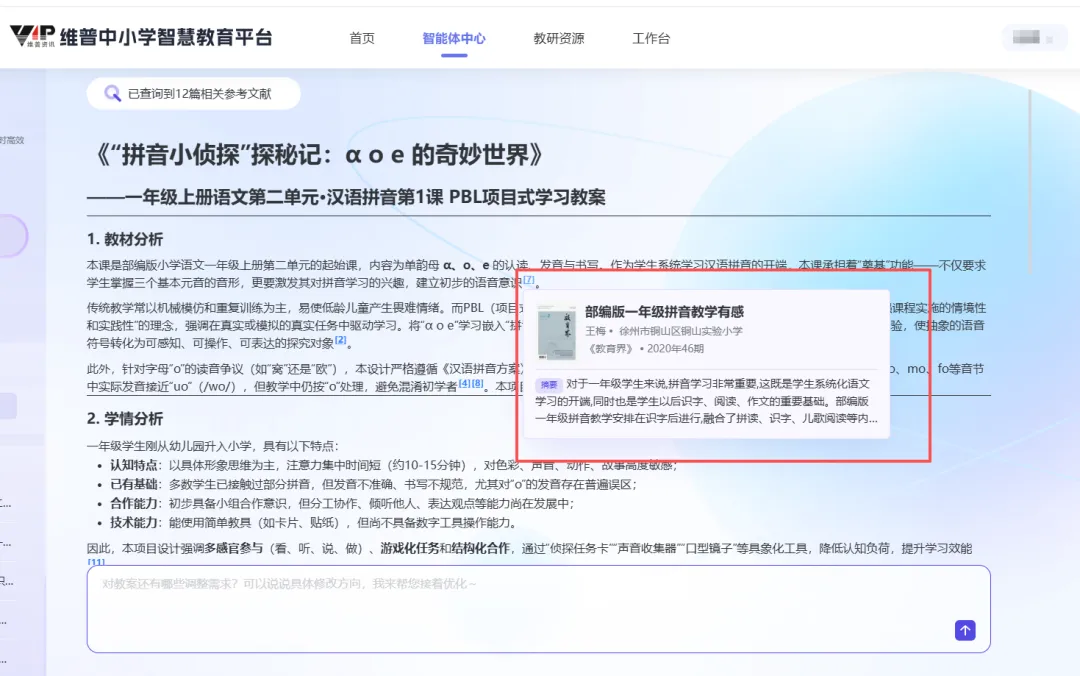Click citation reference [4]
This screenshot has height=676, width=1080.
coord(464,383)
